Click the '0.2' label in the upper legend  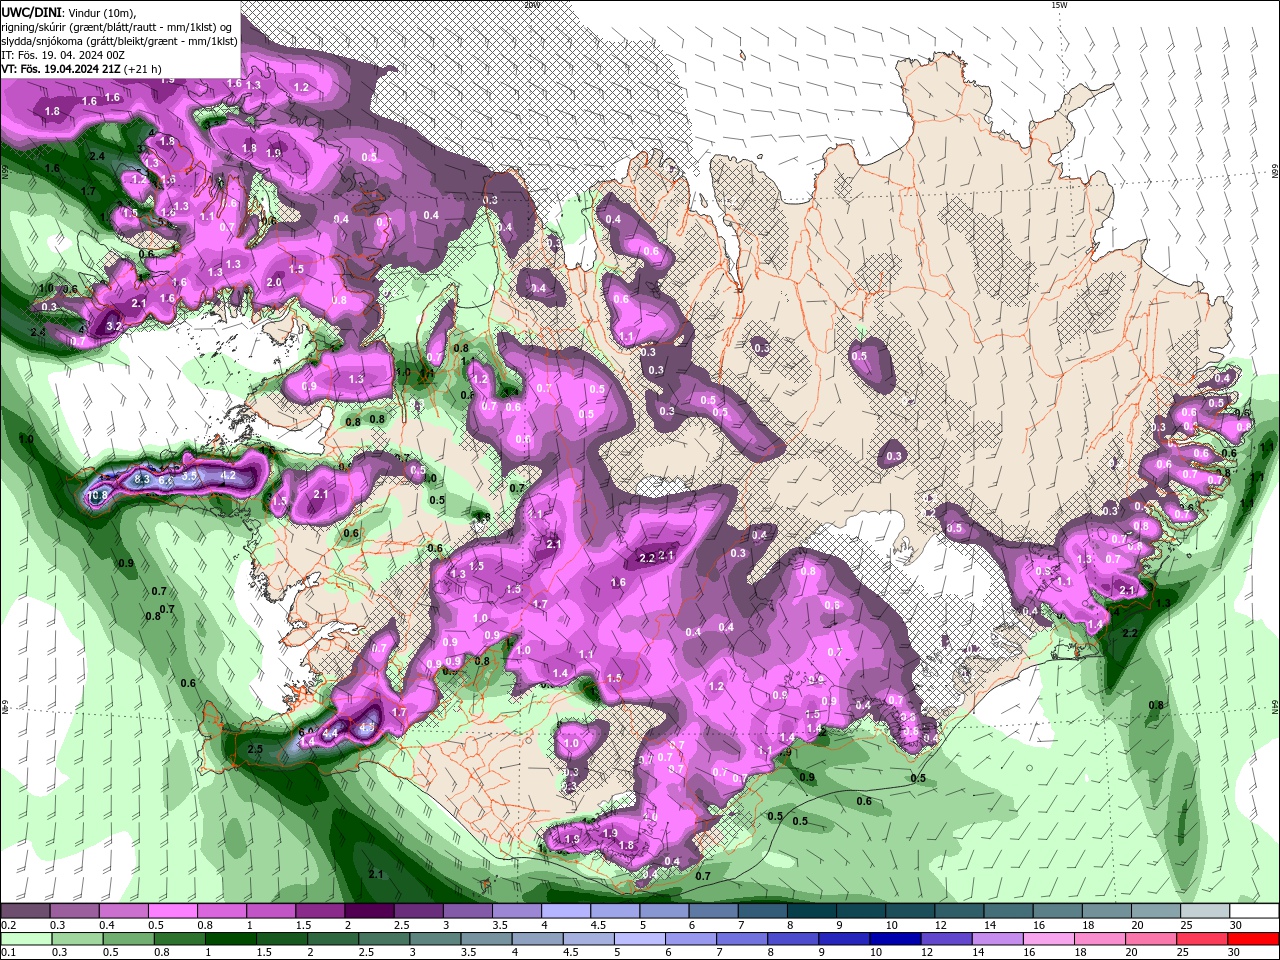click(x=8, y=925)
